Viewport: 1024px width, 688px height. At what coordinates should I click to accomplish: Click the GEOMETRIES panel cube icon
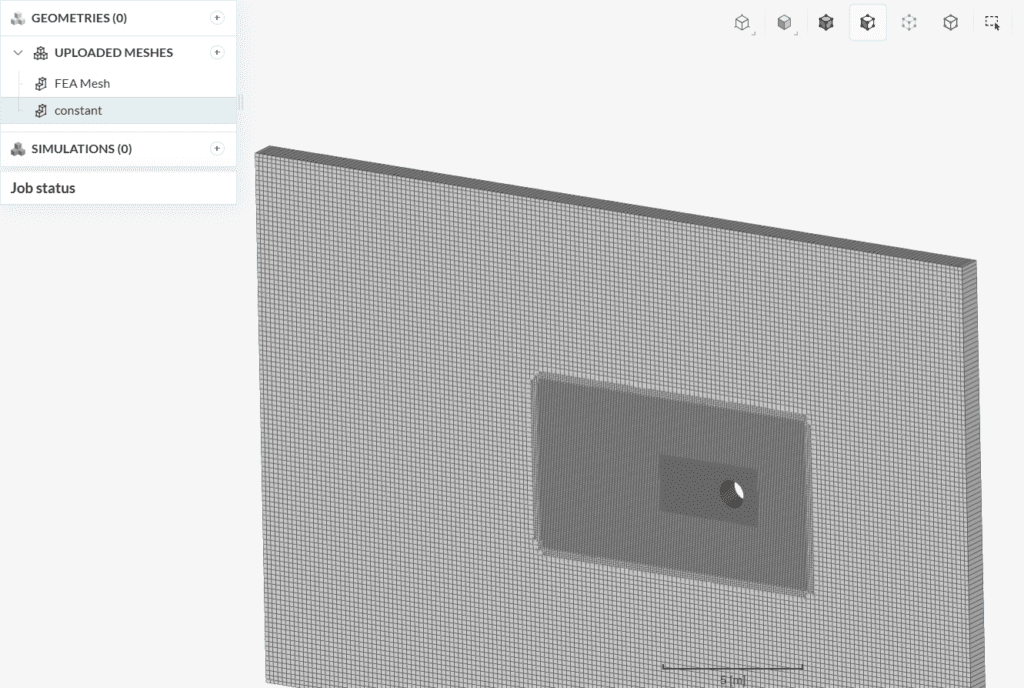pos(17,17)
